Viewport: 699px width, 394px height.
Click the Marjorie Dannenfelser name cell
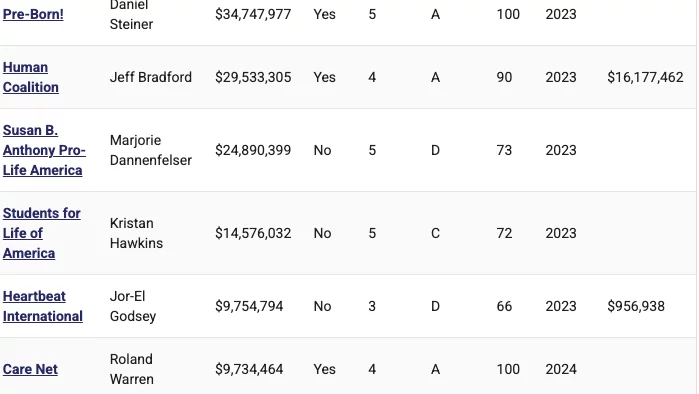coord(151,150)
